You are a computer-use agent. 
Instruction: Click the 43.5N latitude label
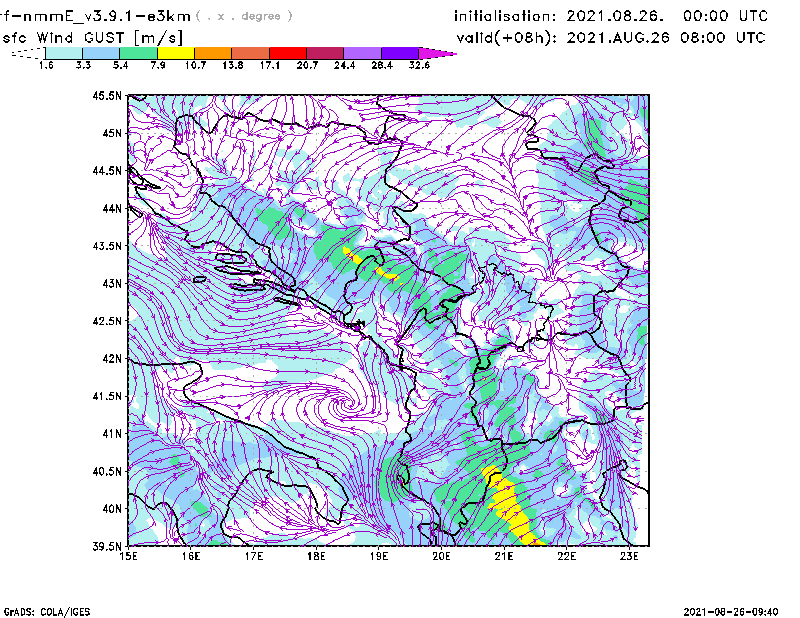[107, 246]
